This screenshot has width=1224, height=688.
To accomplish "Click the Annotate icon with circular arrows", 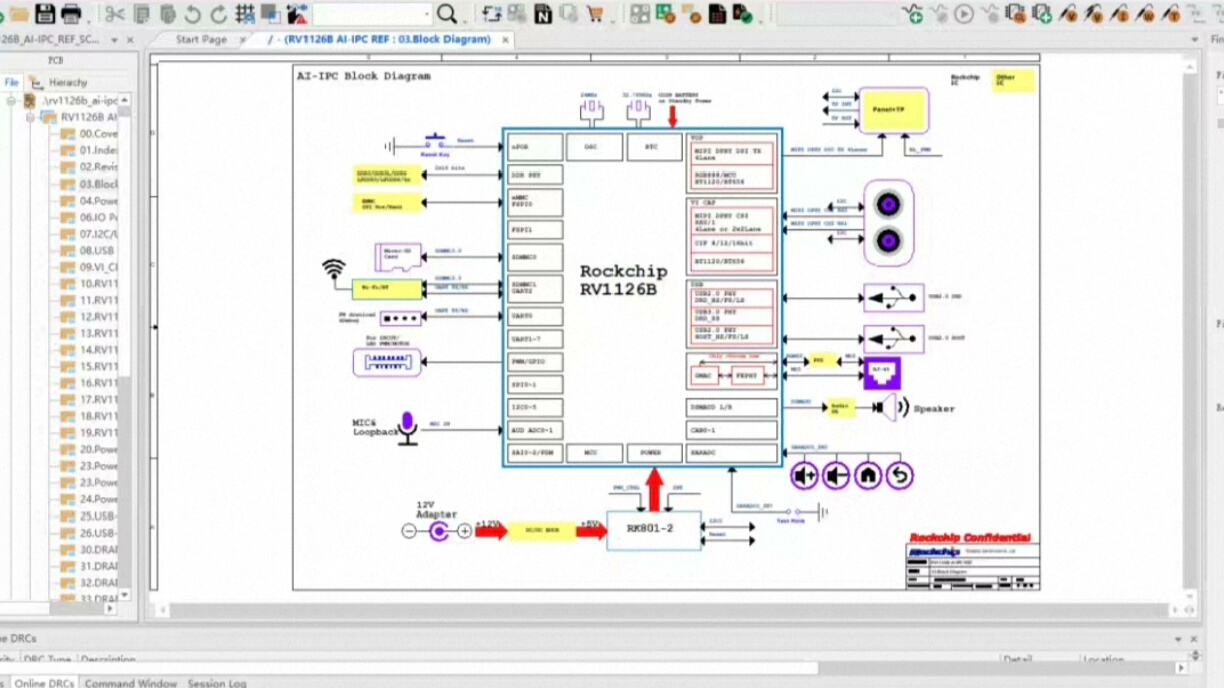I will pos(491,14).
